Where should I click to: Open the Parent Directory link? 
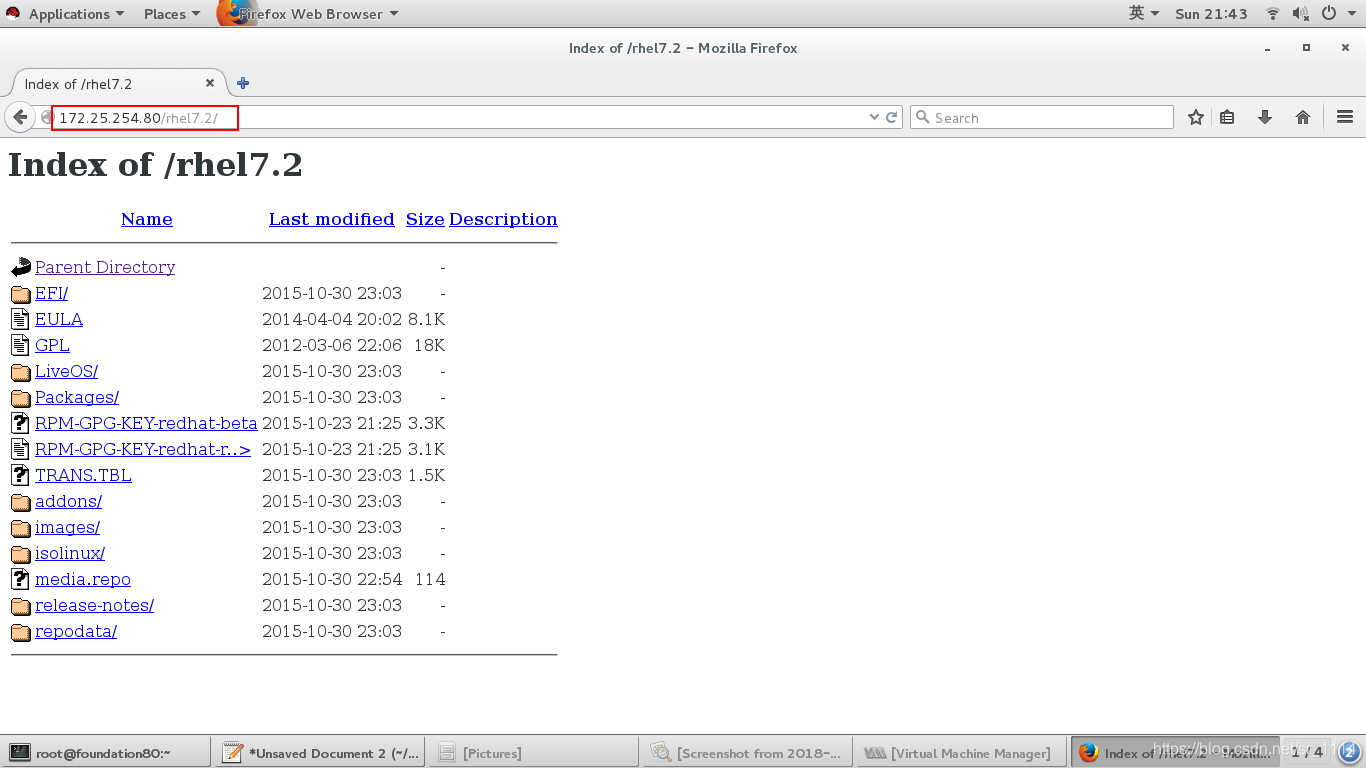pyautogui.click(x=105, y=267)
